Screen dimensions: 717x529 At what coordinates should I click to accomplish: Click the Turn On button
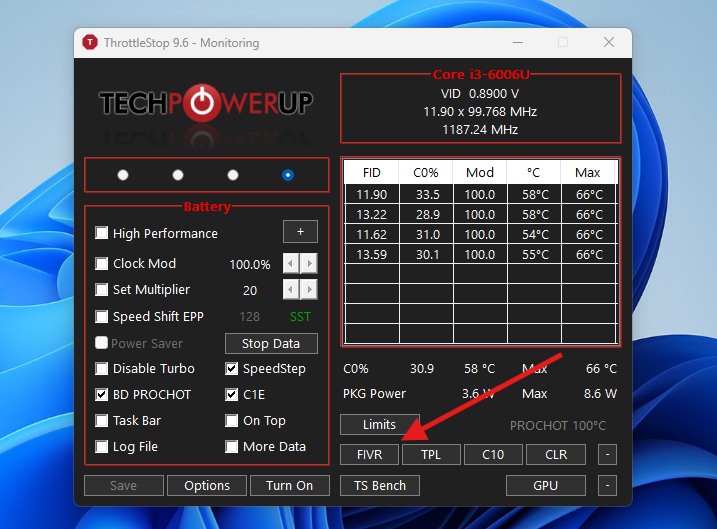(290, 485)
